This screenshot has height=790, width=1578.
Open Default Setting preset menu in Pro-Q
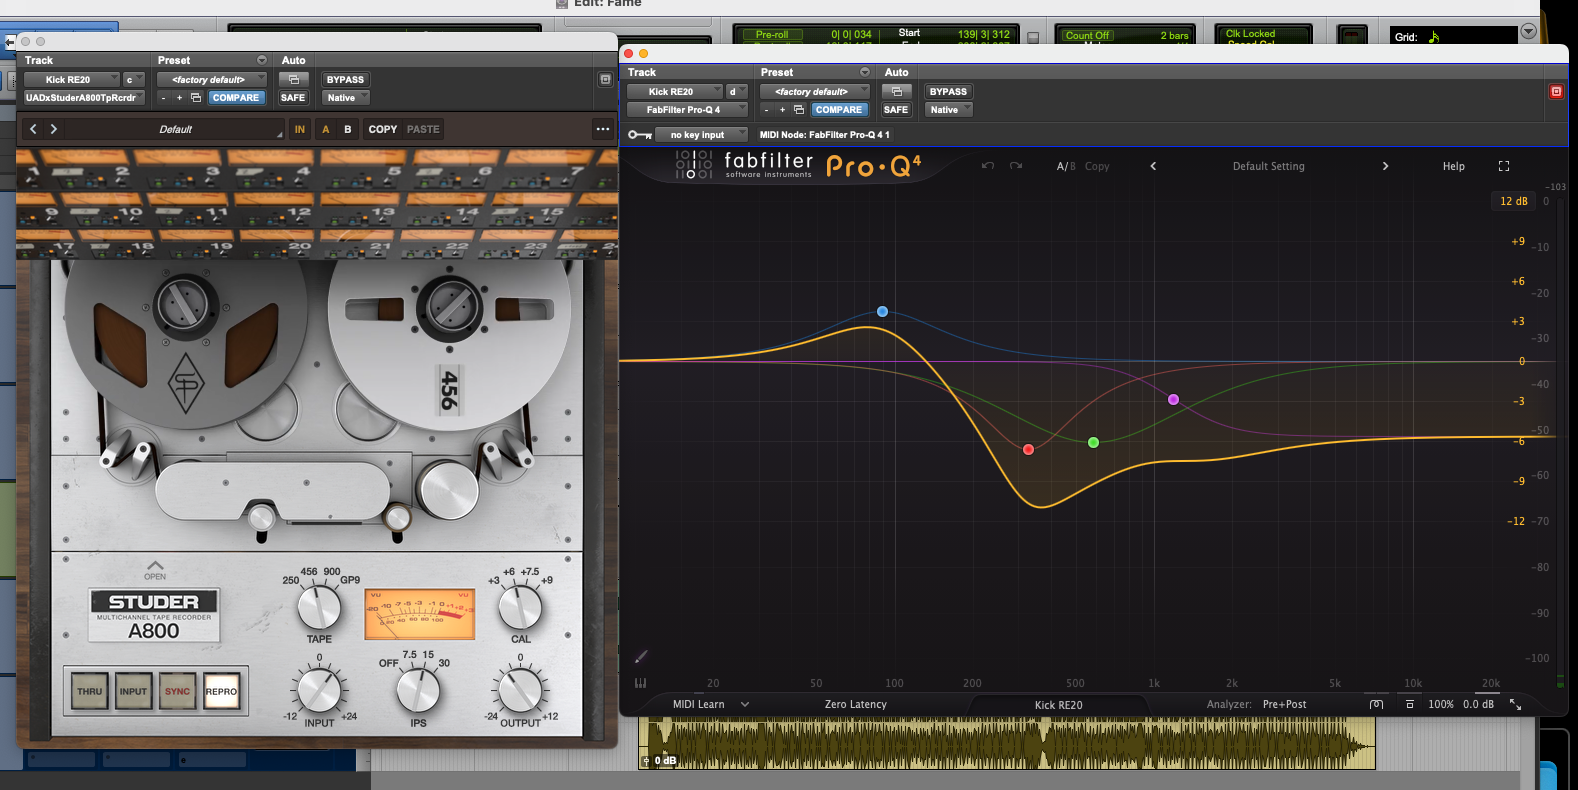click(x=1268, y=166)
